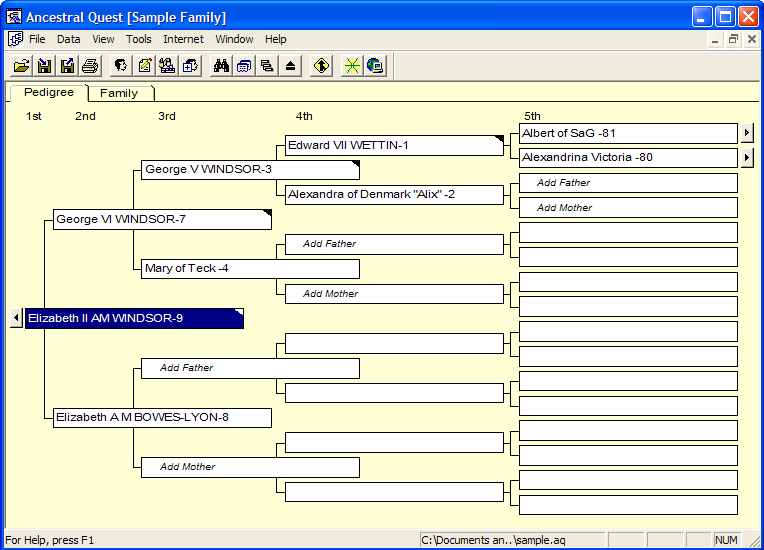
Task: Select Albert of SaG -81
Action: [628, 133]
